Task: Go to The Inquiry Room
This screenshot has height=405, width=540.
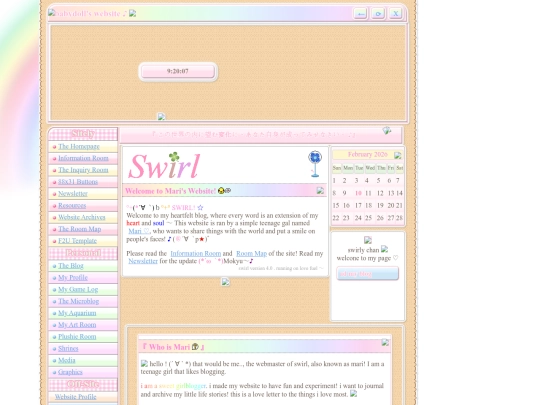Action: pos(83,170)
